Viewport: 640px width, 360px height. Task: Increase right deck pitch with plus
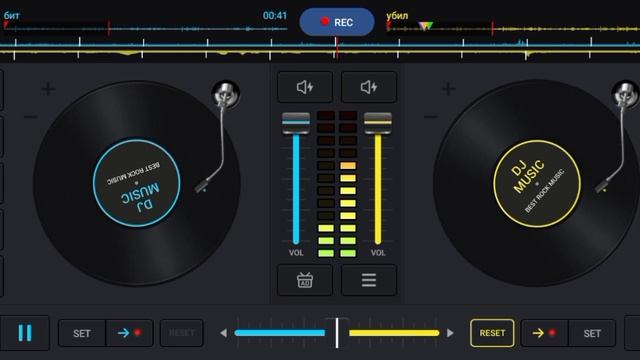point(448,89)
